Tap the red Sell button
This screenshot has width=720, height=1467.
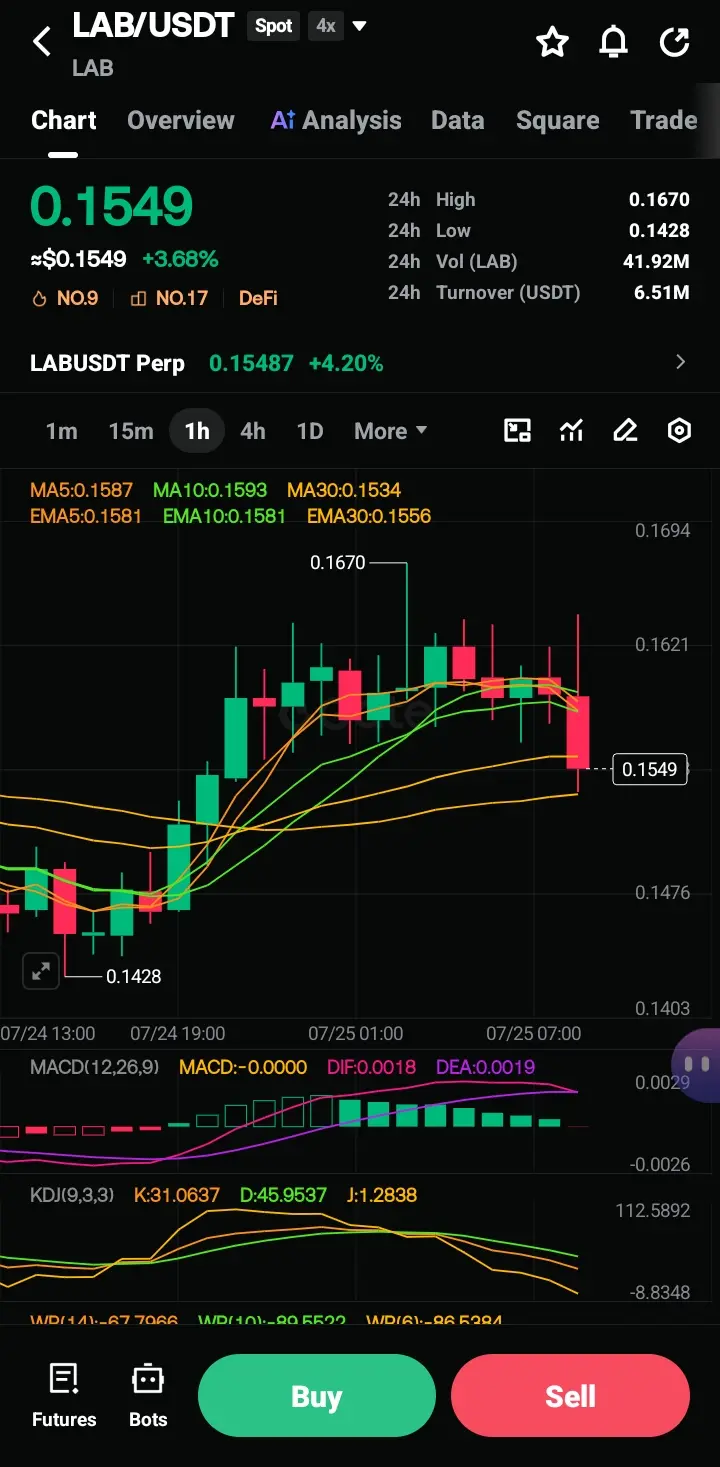570,1396
